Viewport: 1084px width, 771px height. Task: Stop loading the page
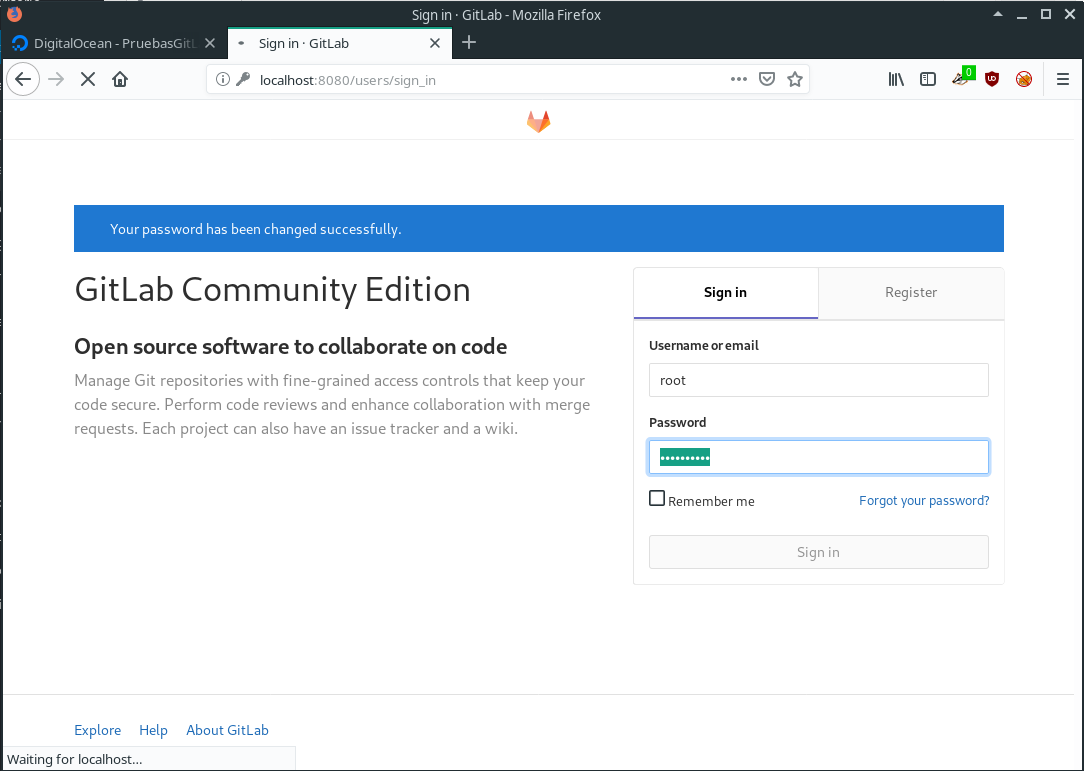point(88,80)
